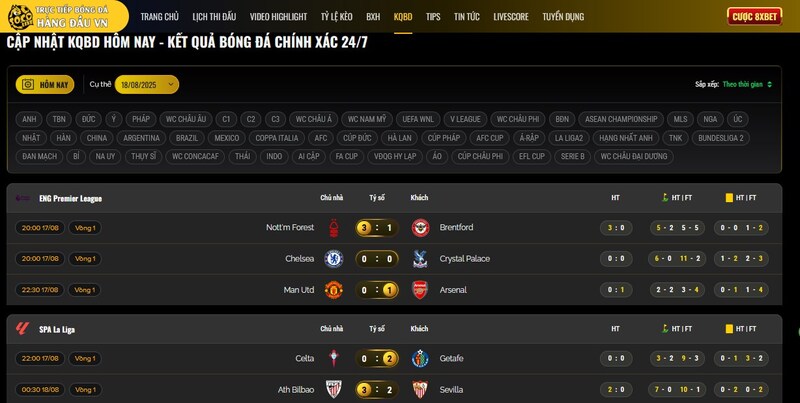800x403 pixels.
Task: Click the Crystal Palace club crest
Action: [420, 259]
